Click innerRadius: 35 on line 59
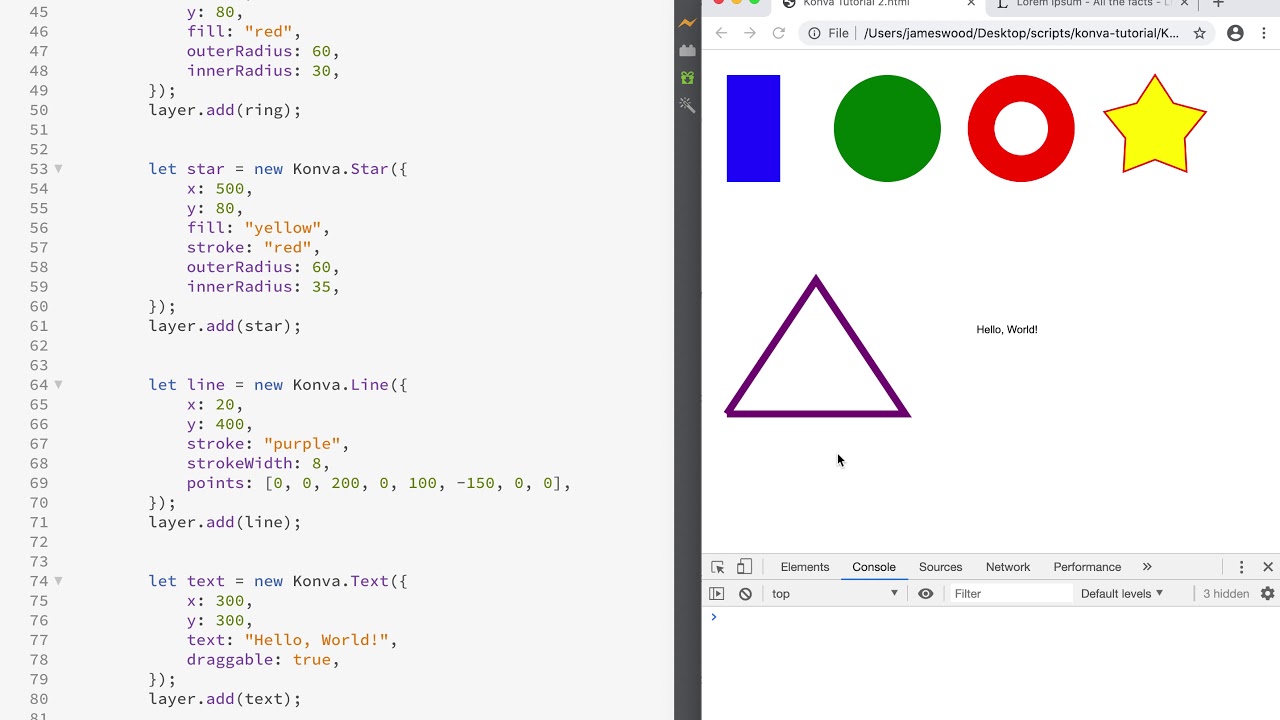This screenshot has height=720, width=1280. click(263, 287)
